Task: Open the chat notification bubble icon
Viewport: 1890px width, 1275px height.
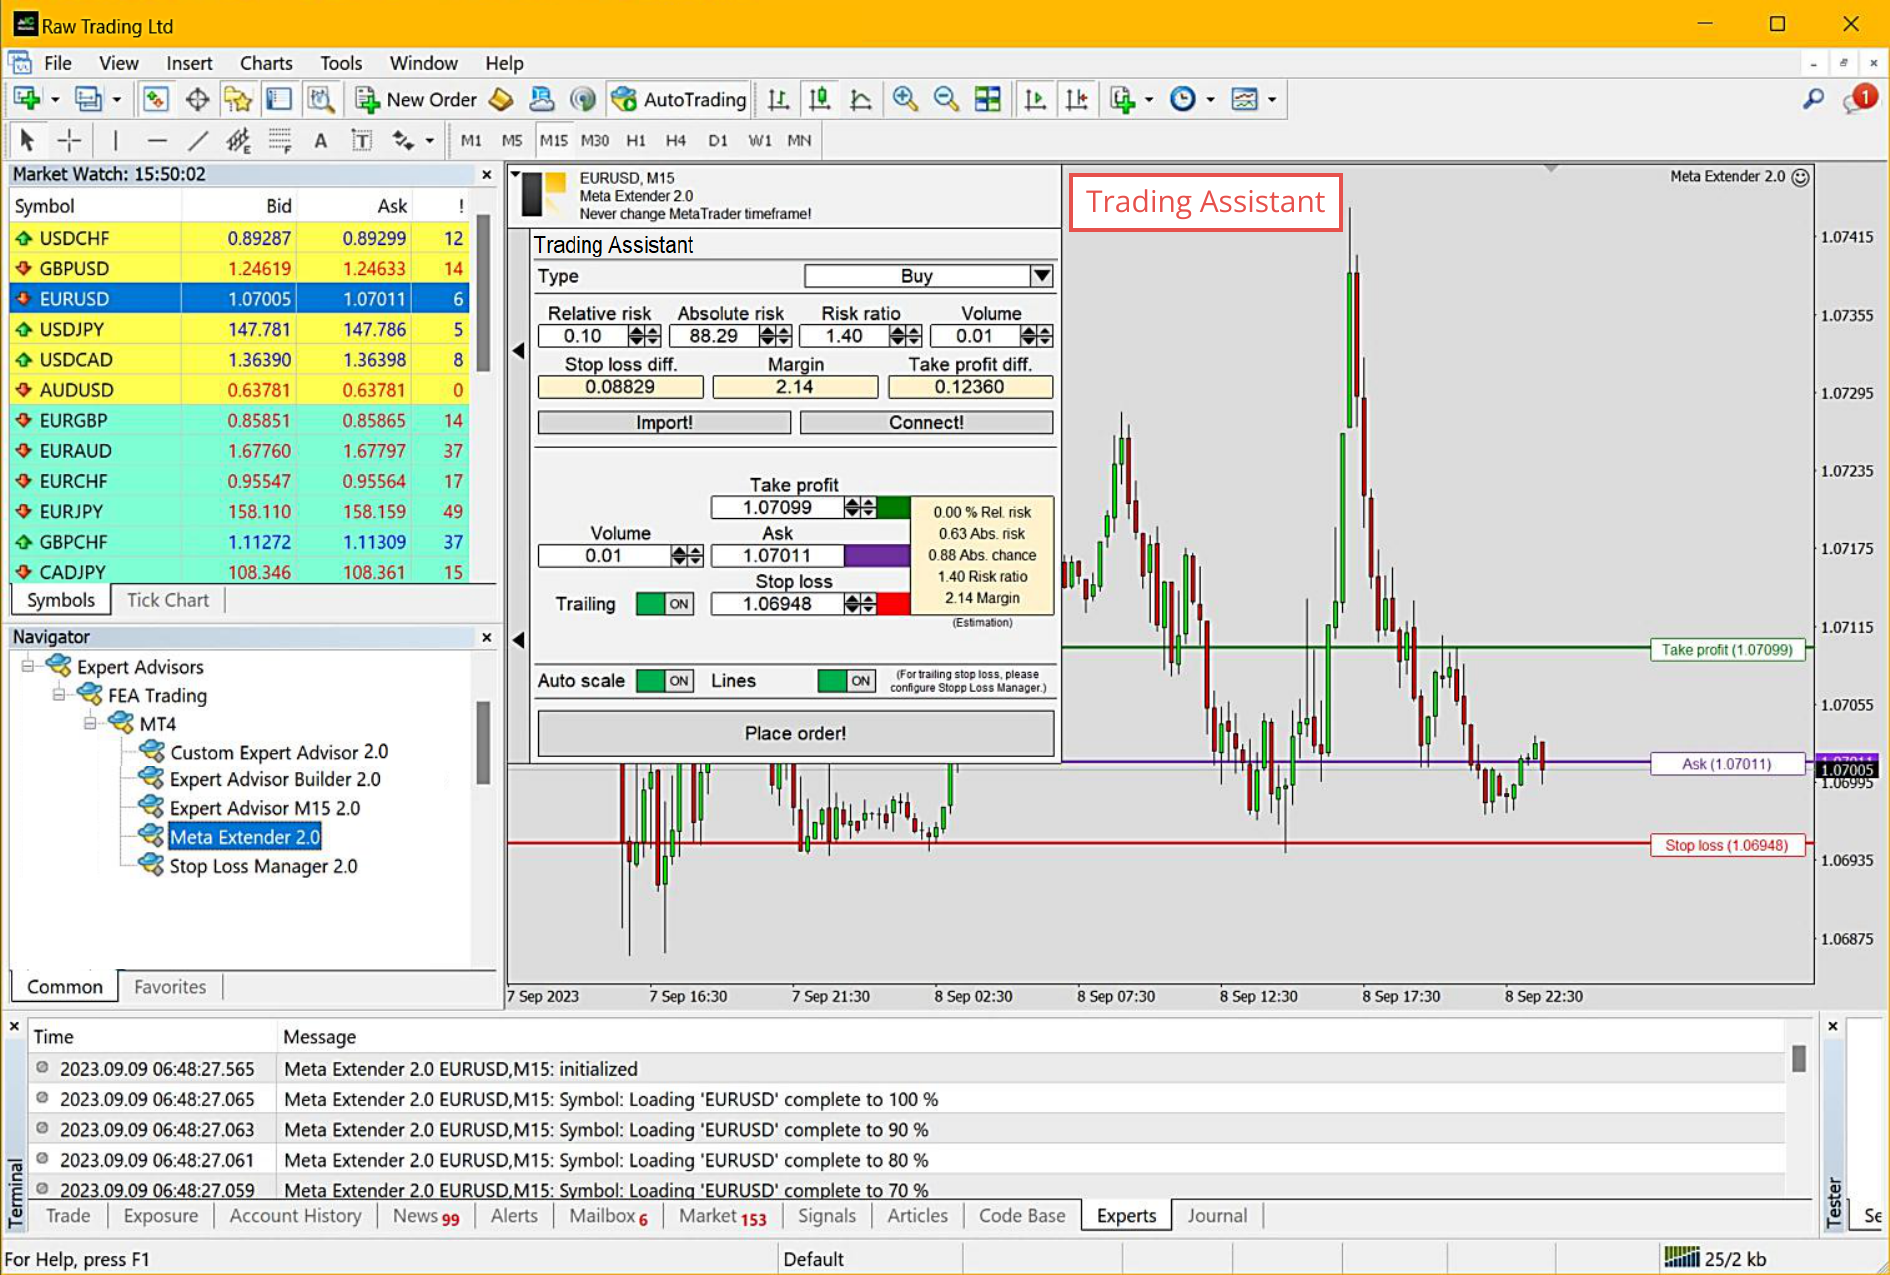Action: click(1860, 98)
